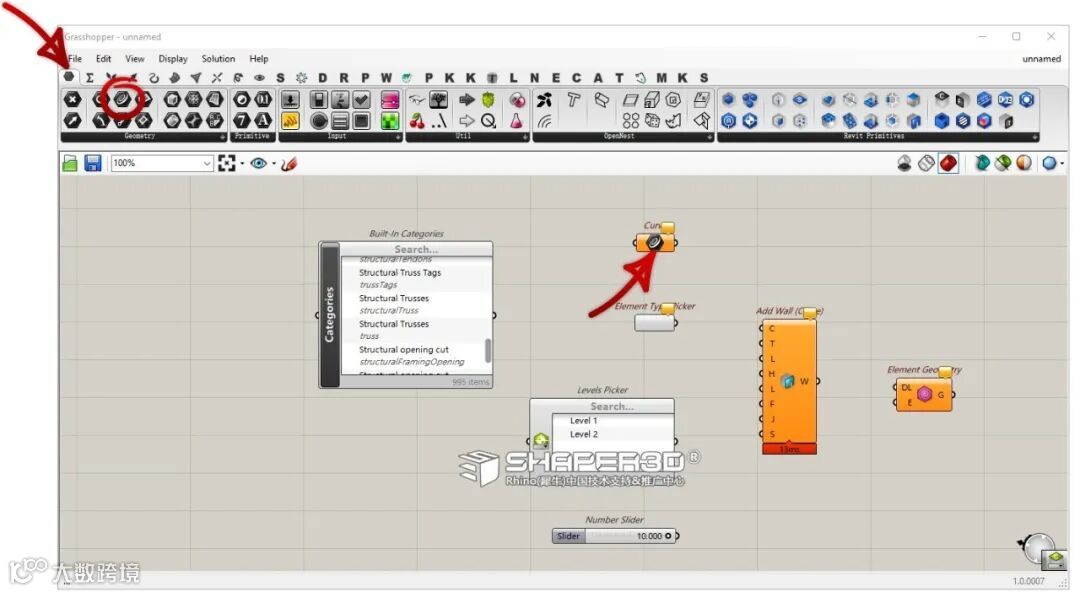The width and height of the screenshot is (1080, 592).
Task: Activate the red sketch pen tool
Action: 289,163
